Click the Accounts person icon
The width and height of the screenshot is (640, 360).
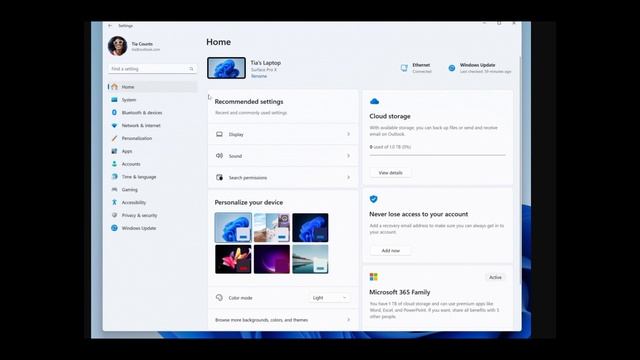click(x=114, y=164)
